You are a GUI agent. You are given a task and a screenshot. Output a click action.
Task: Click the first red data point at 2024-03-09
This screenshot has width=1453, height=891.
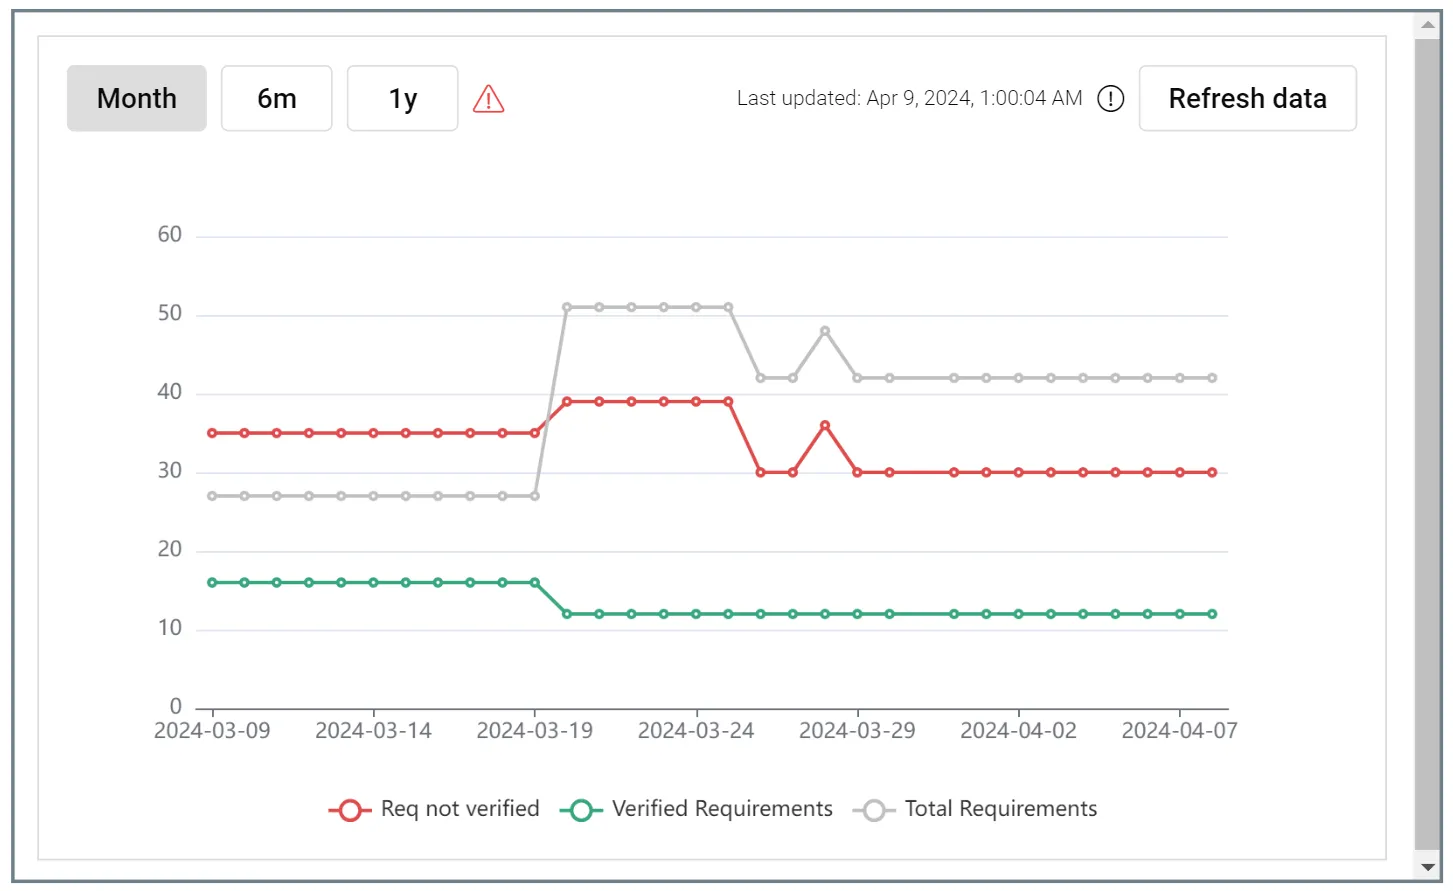[212, 433]
